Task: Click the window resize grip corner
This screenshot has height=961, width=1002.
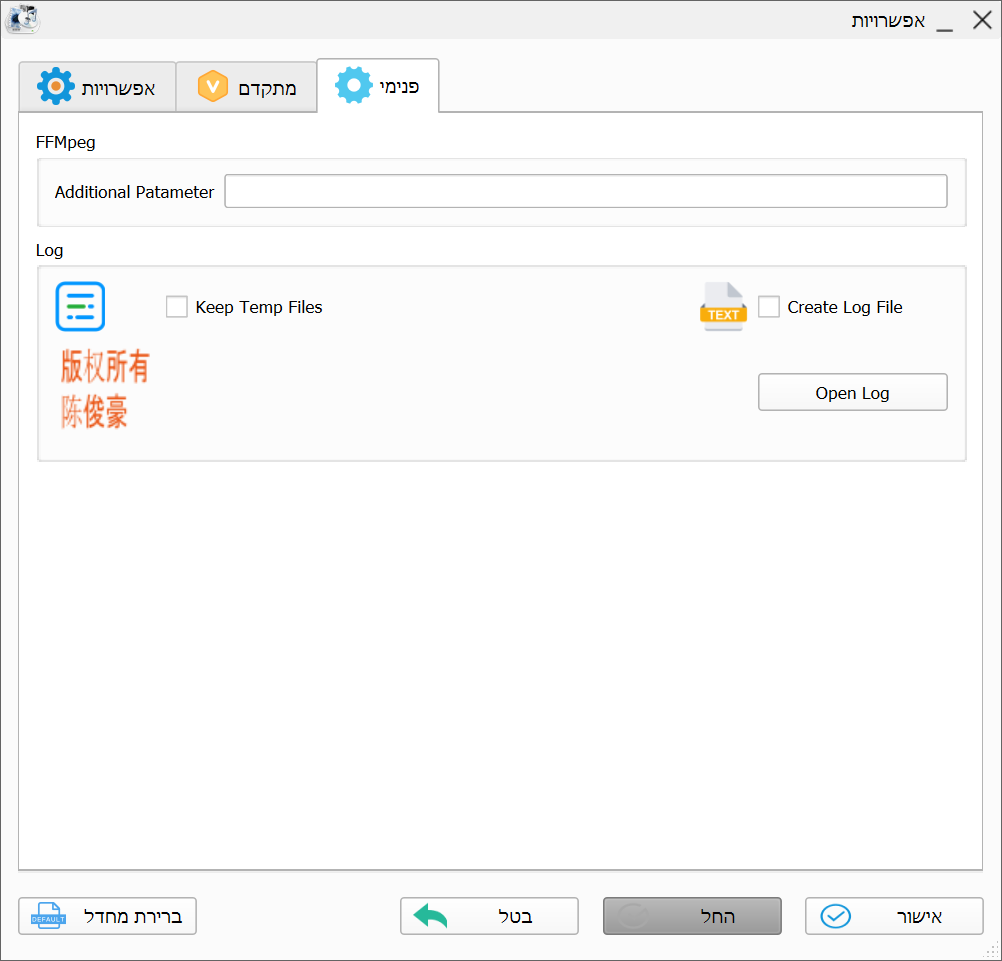Action: click(x=992, y=951)
